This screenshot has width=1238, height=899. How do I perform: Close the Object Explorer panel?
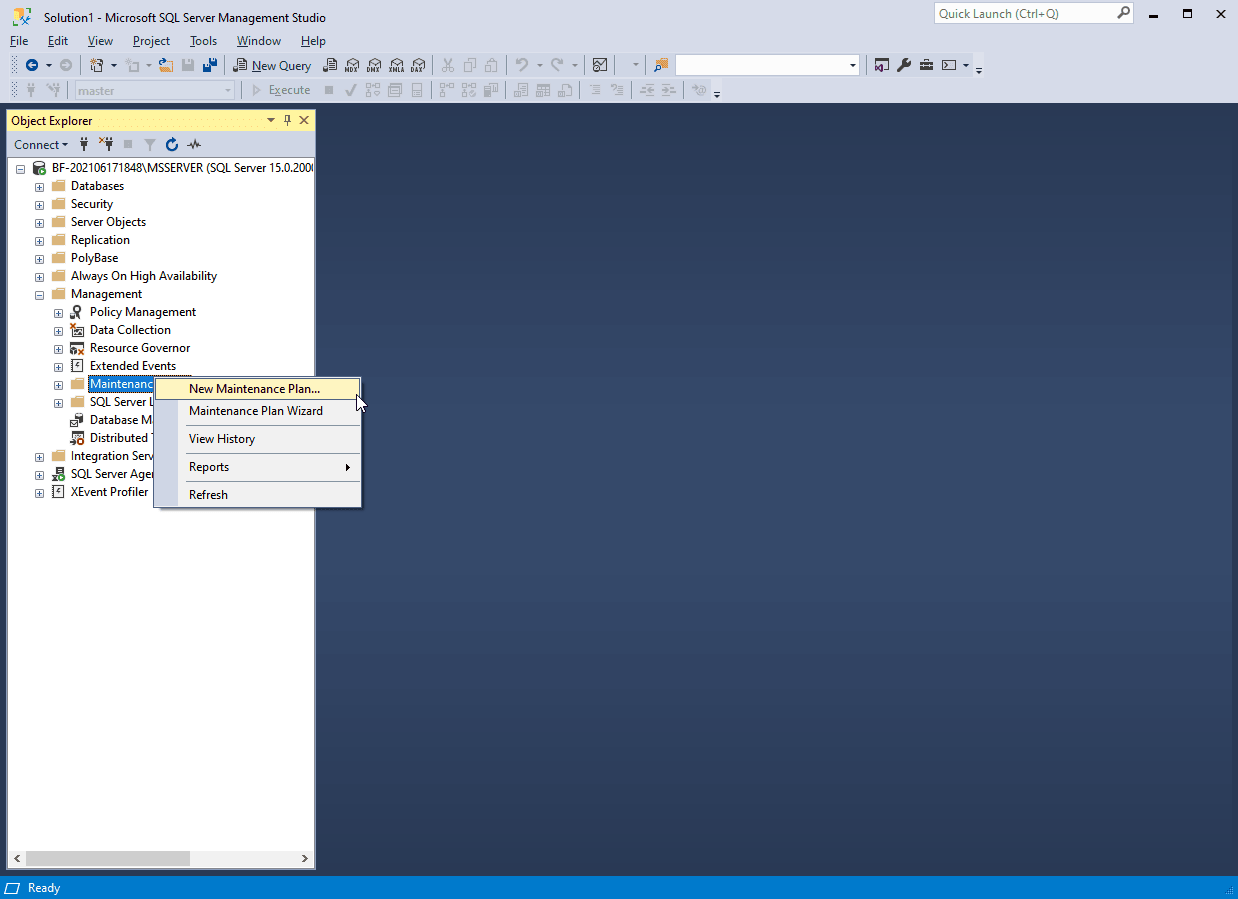(304, 120)
